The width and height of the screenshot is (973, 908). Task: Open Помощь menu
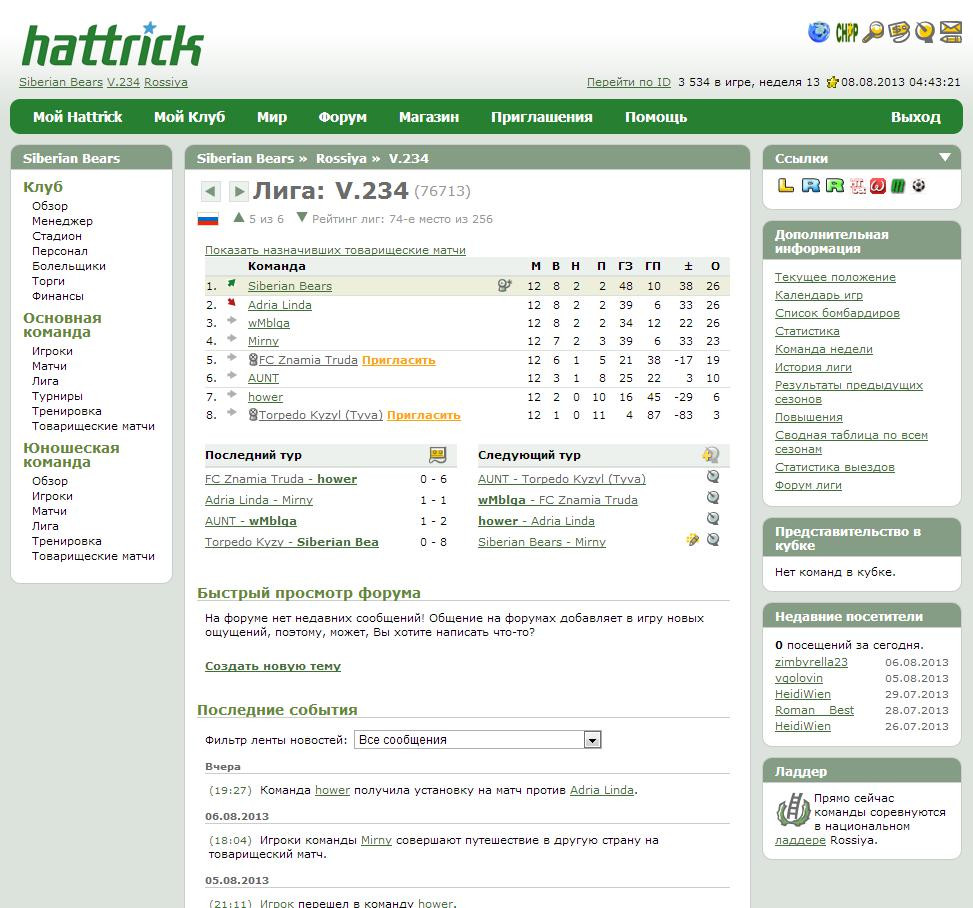656,117
